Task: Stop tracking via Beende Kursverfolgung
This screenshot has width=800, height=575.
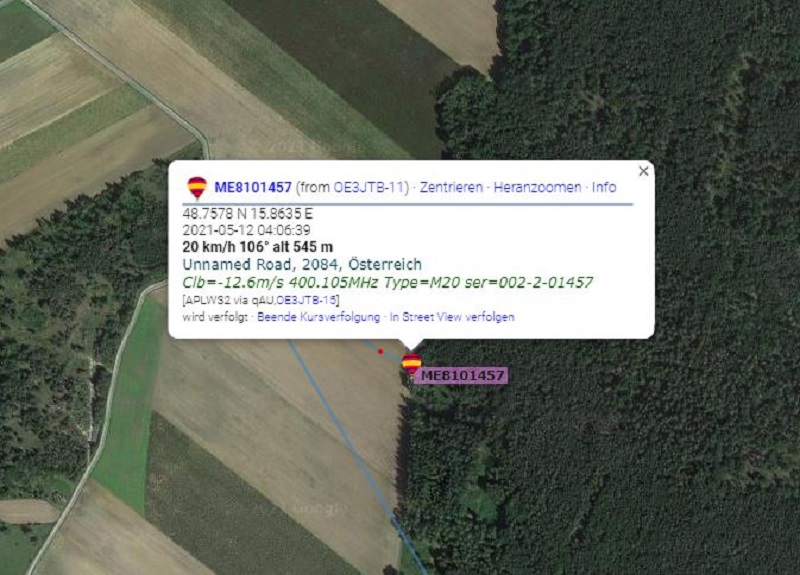Action: coord(318,317)
